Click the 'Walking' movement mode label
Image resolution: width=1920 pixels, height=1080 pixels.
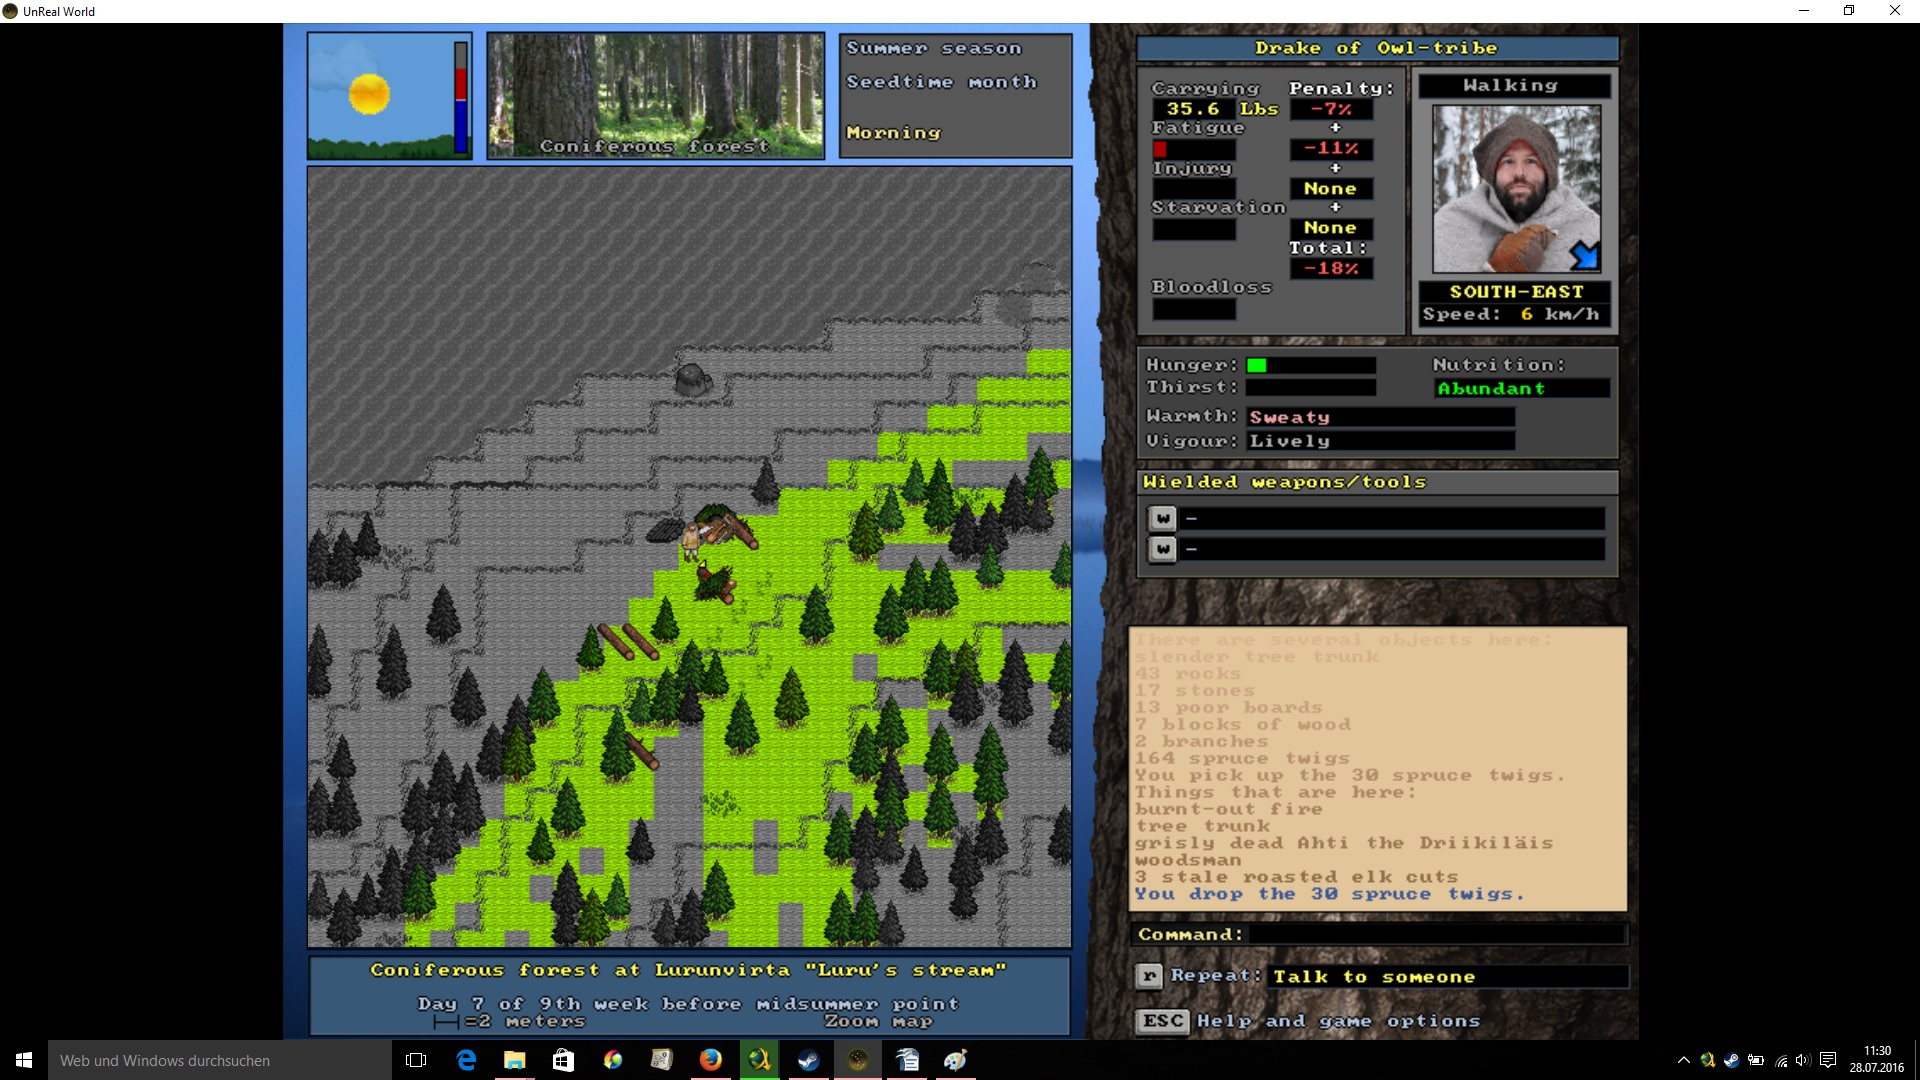[x=1515, y=86]
